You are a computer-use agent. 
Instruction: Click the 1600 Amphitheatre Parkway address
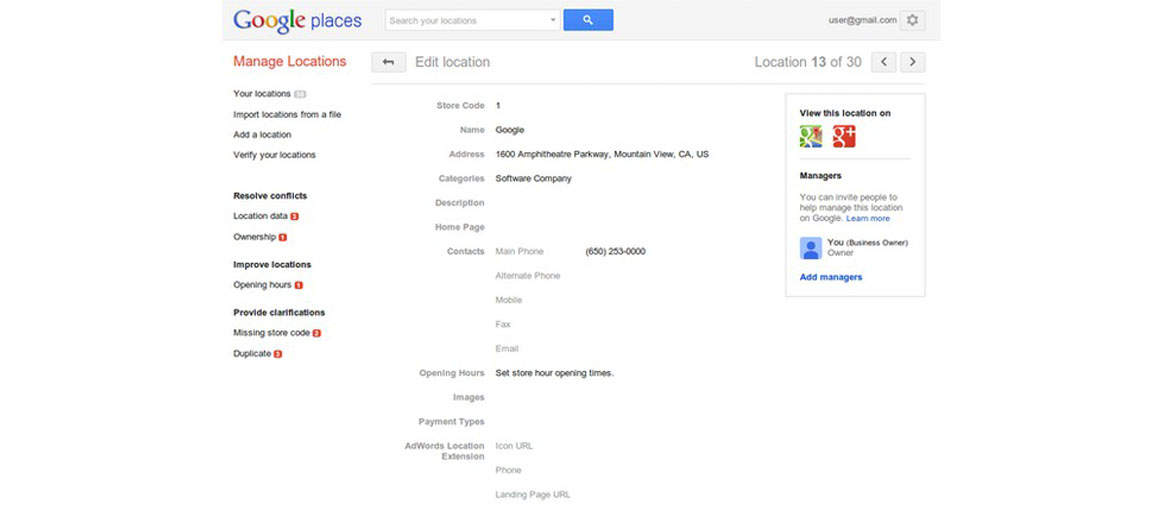point(602,154)
